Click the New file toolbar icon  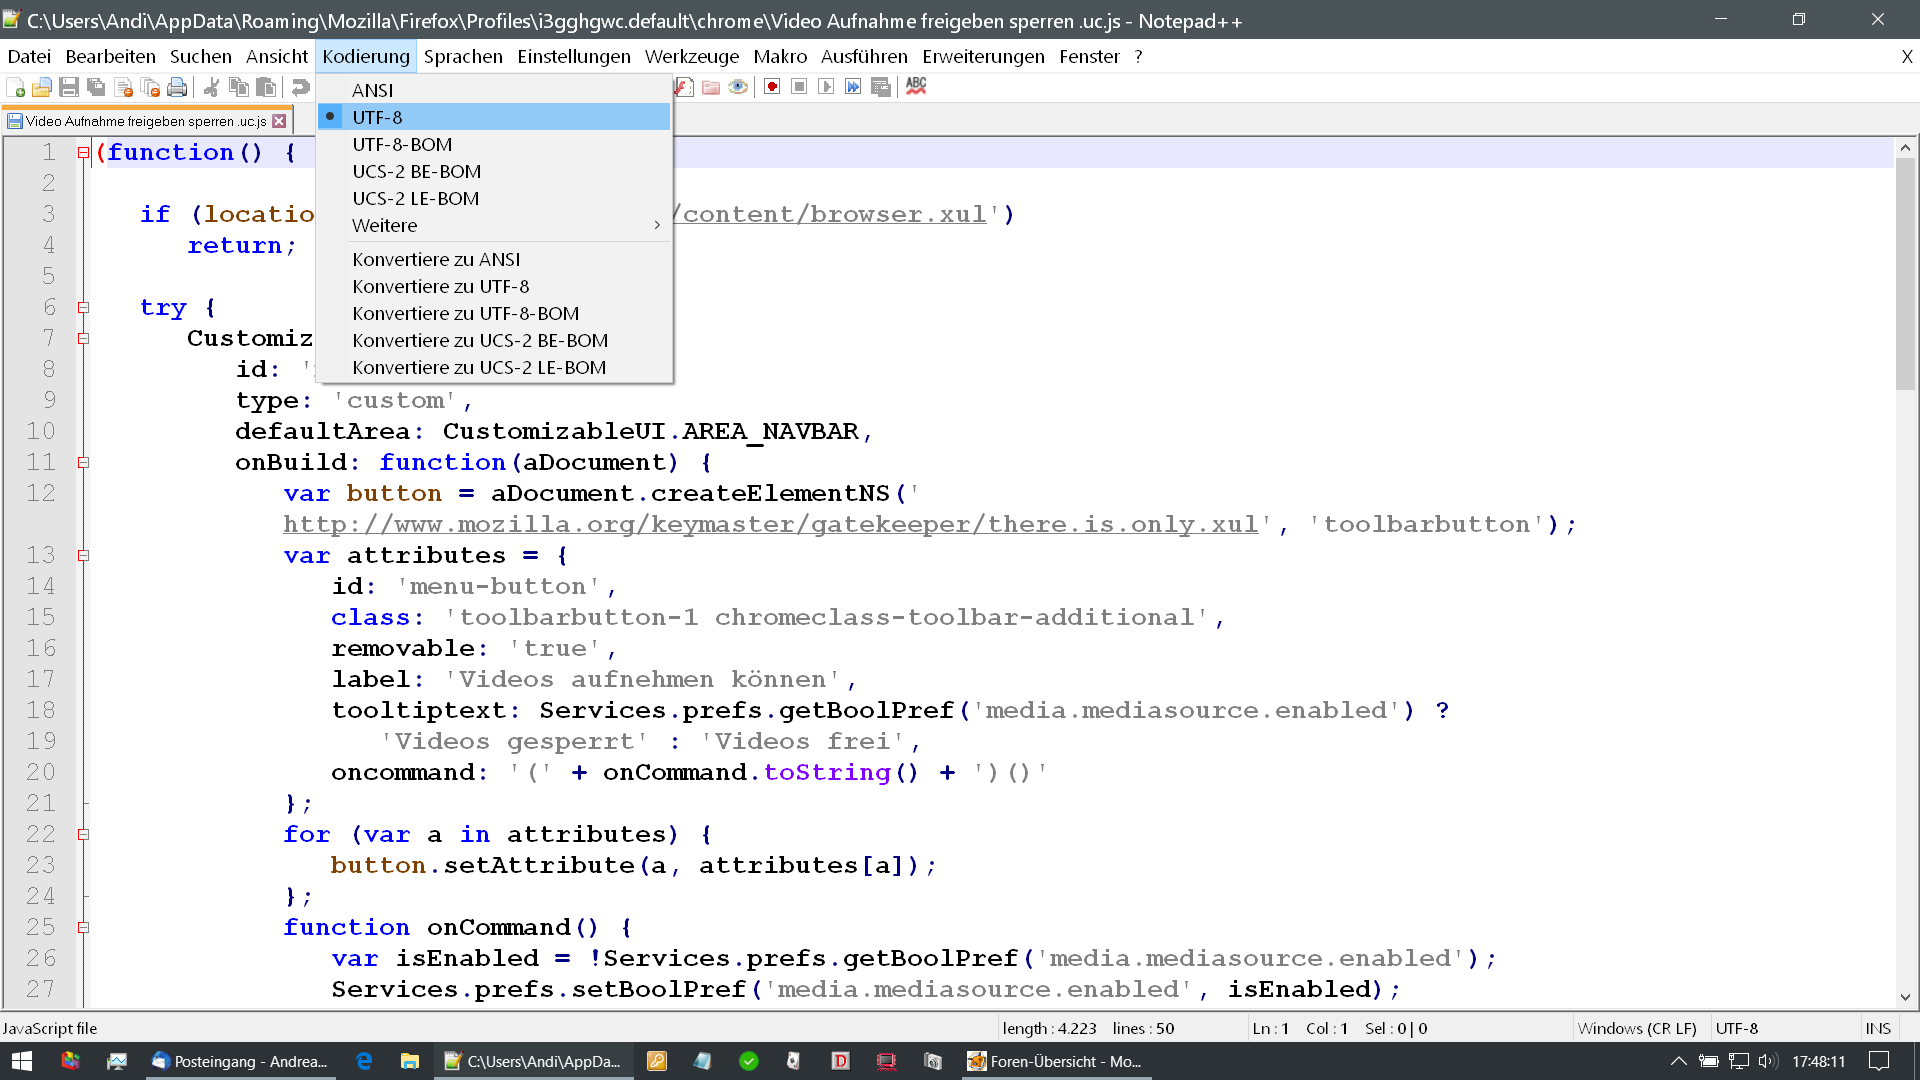click(16, 88)
